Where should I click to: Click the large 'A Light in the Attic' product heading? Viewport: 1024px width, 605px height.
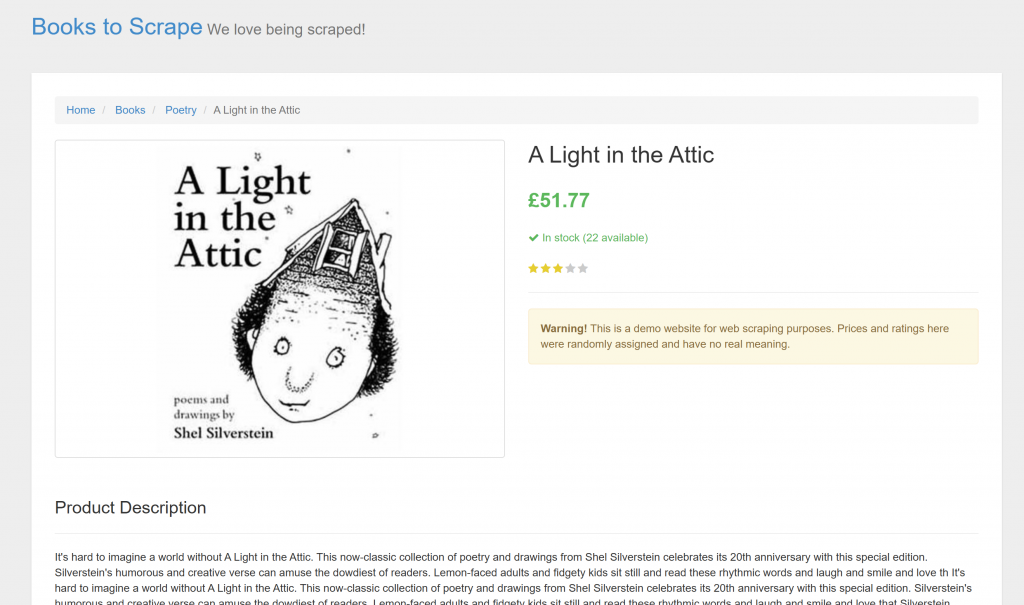pyautogui.click(x=621, y=155)
